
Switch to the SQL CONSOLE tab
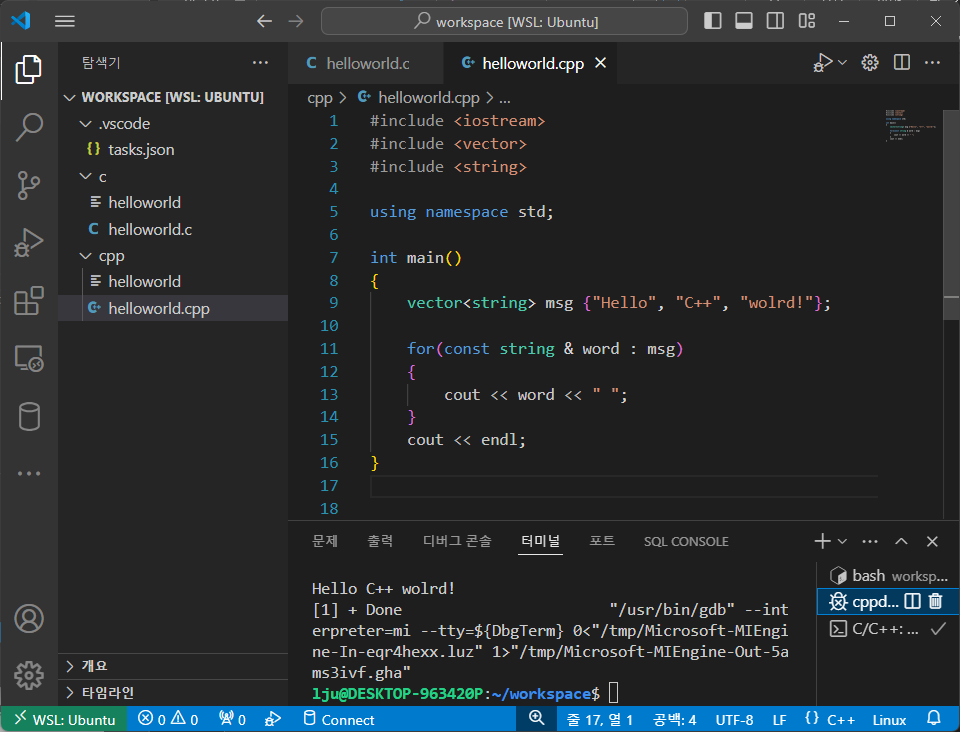[686, 542]
